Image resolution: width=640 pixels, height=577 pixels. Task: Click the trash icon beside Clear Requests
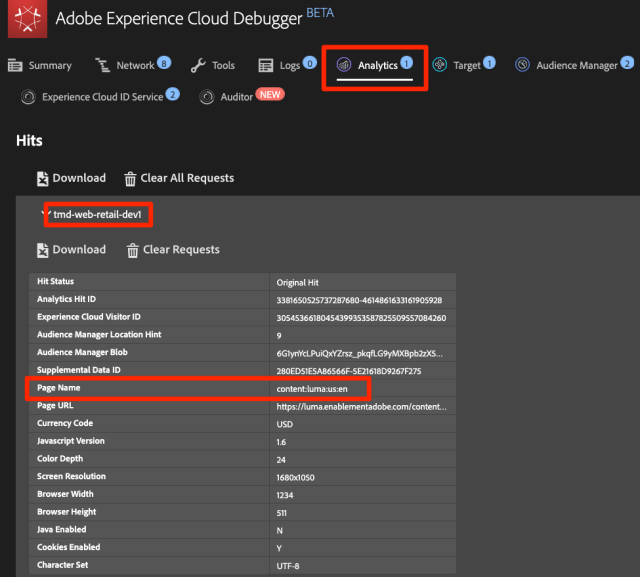click(133, 251)
